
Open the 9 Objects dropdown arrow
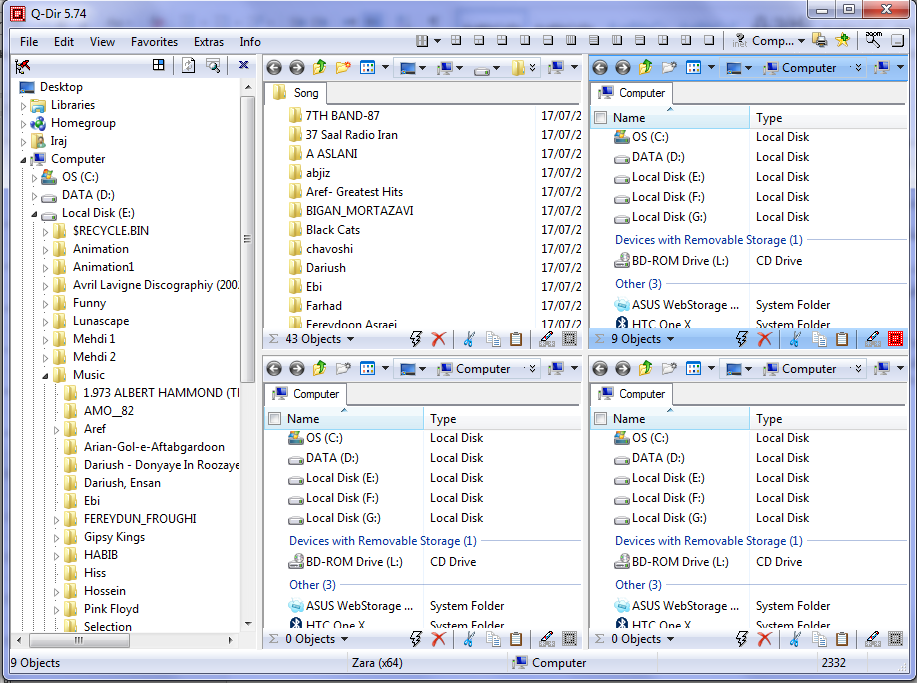tap(670, 339)
